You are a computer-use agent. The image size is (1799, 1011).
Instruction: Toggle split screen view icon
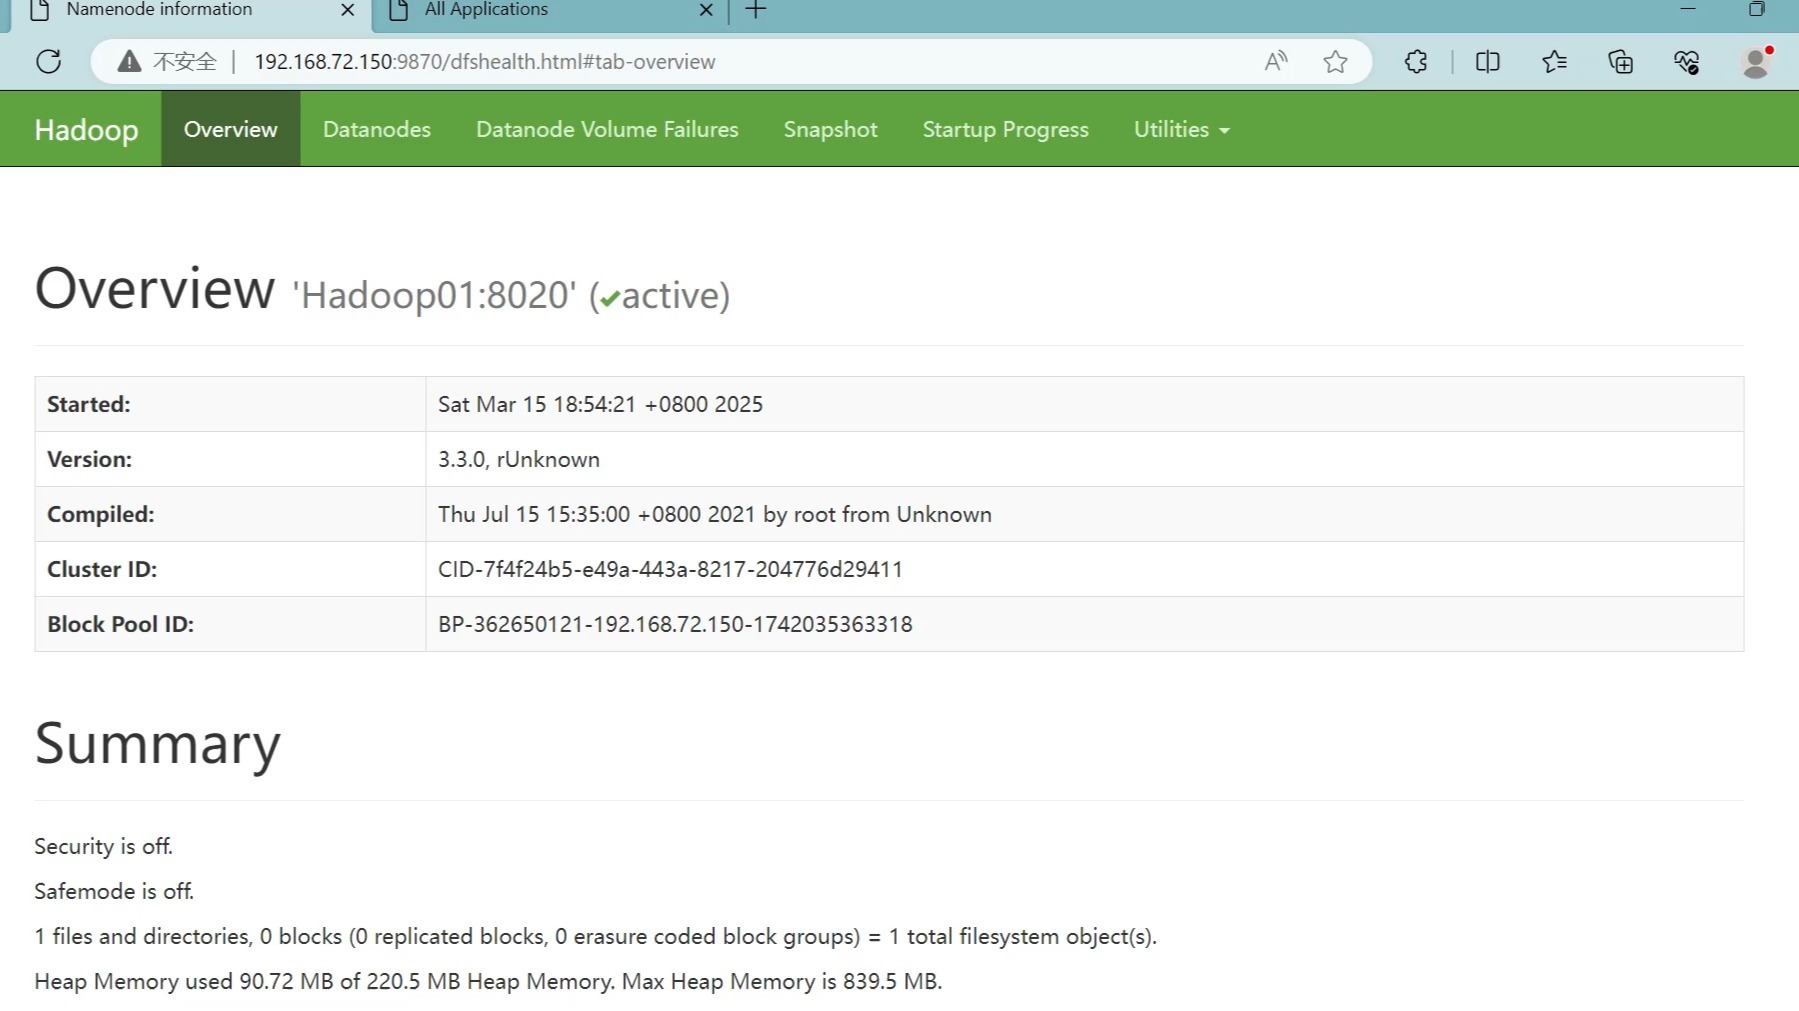point(1488,62)
